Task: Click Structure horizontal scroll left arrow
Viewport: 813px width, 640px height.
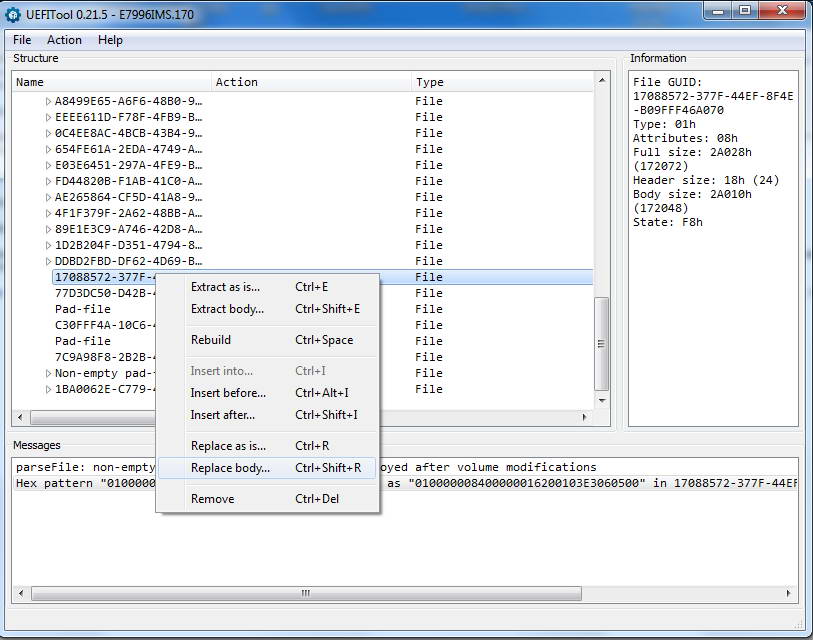Action: click(x=20, y=417)
